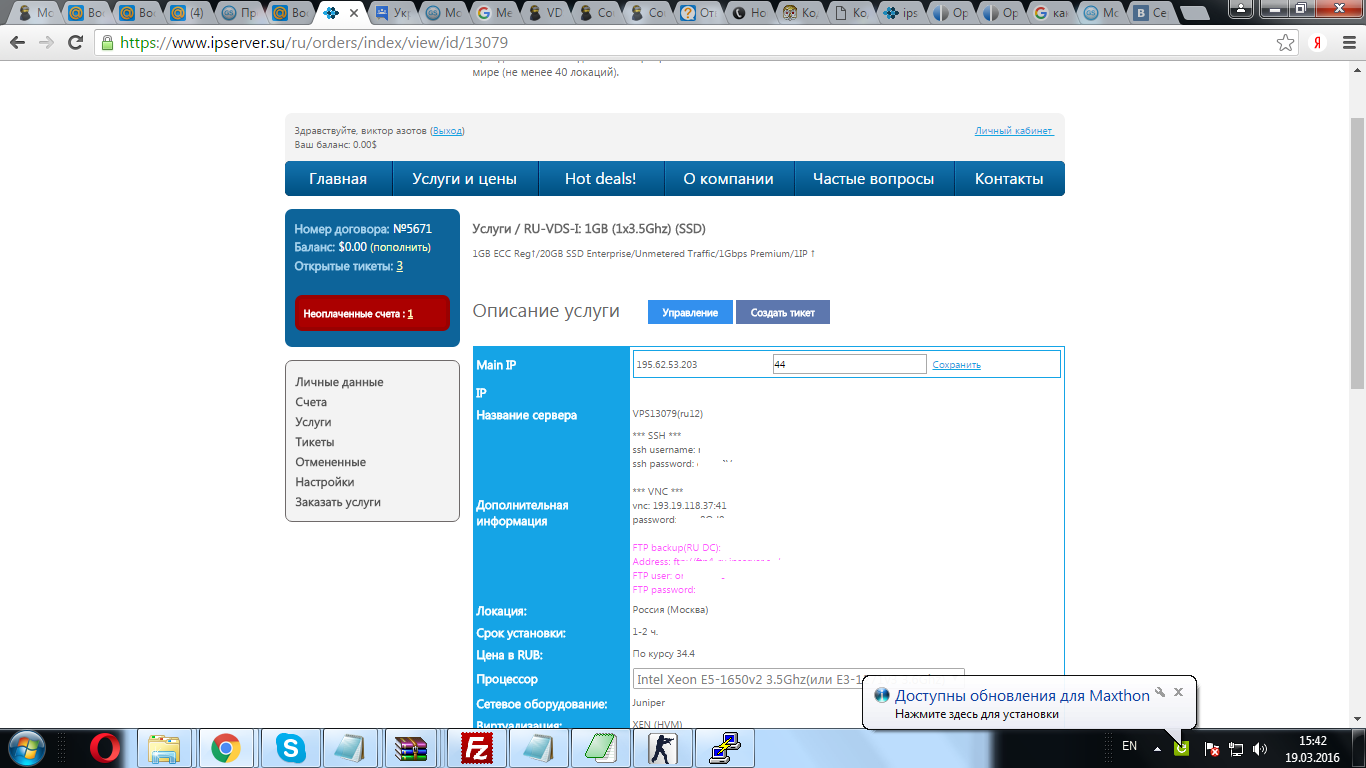
Task: Select the IP address 195.62.53.203 text
Action: point(667,365)
